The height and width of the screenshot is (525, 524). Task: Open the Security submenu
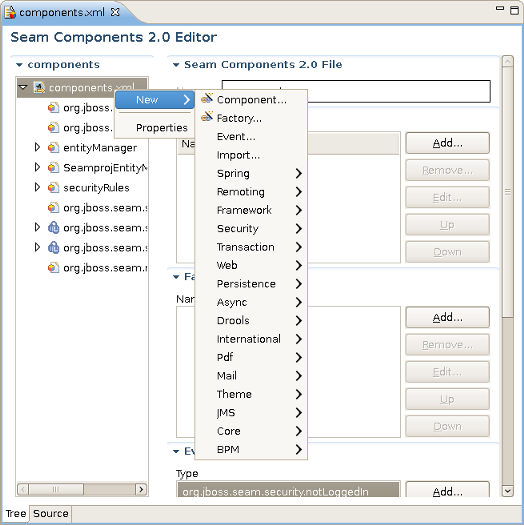click(x=251, y=229)
